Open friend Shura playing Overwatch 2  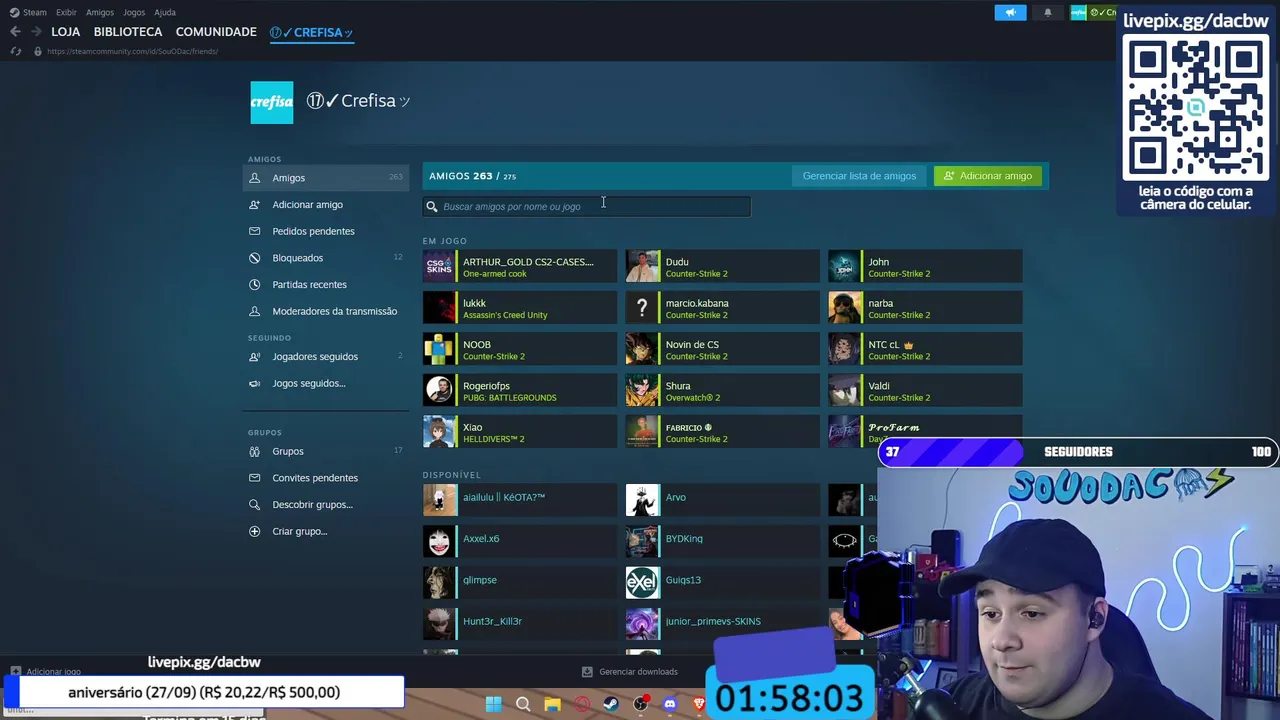tap(722, 391)
